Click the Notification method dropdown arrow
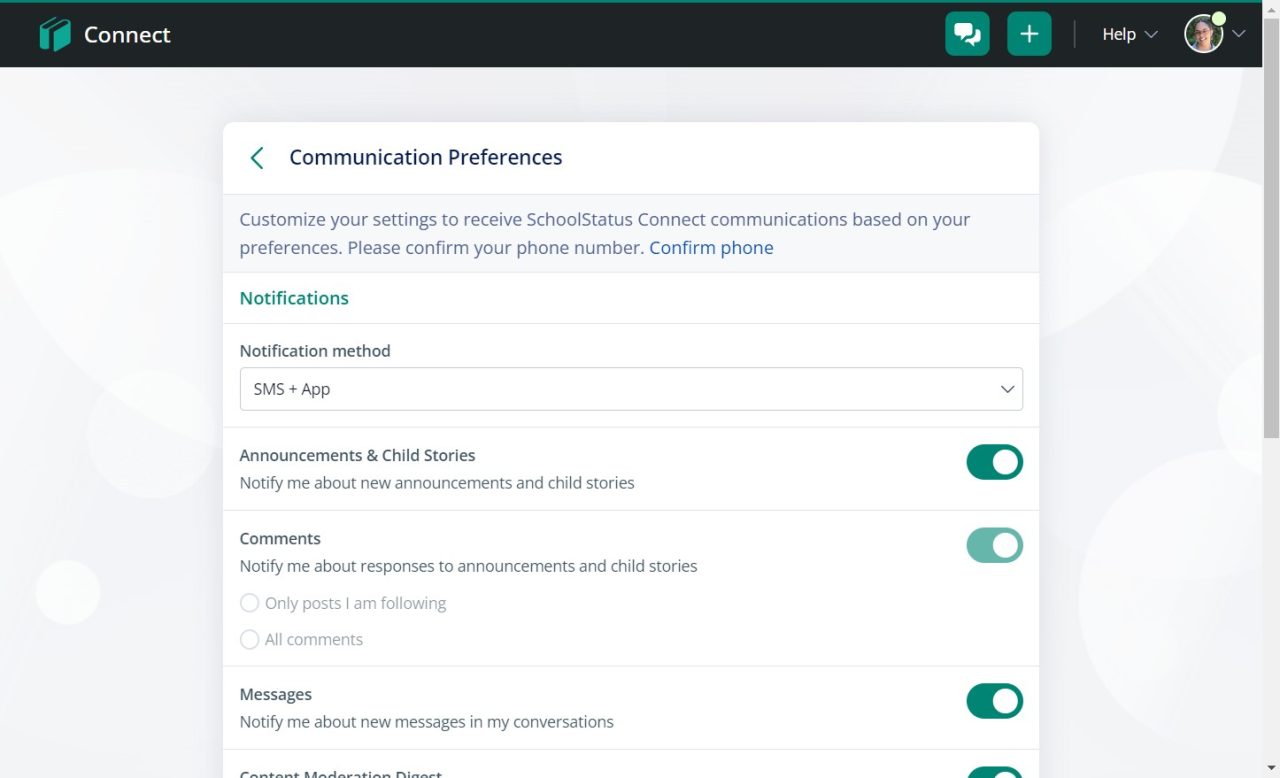Image resolution: width=1280 pixels, height=778 pixels. tap(1007, 389)
